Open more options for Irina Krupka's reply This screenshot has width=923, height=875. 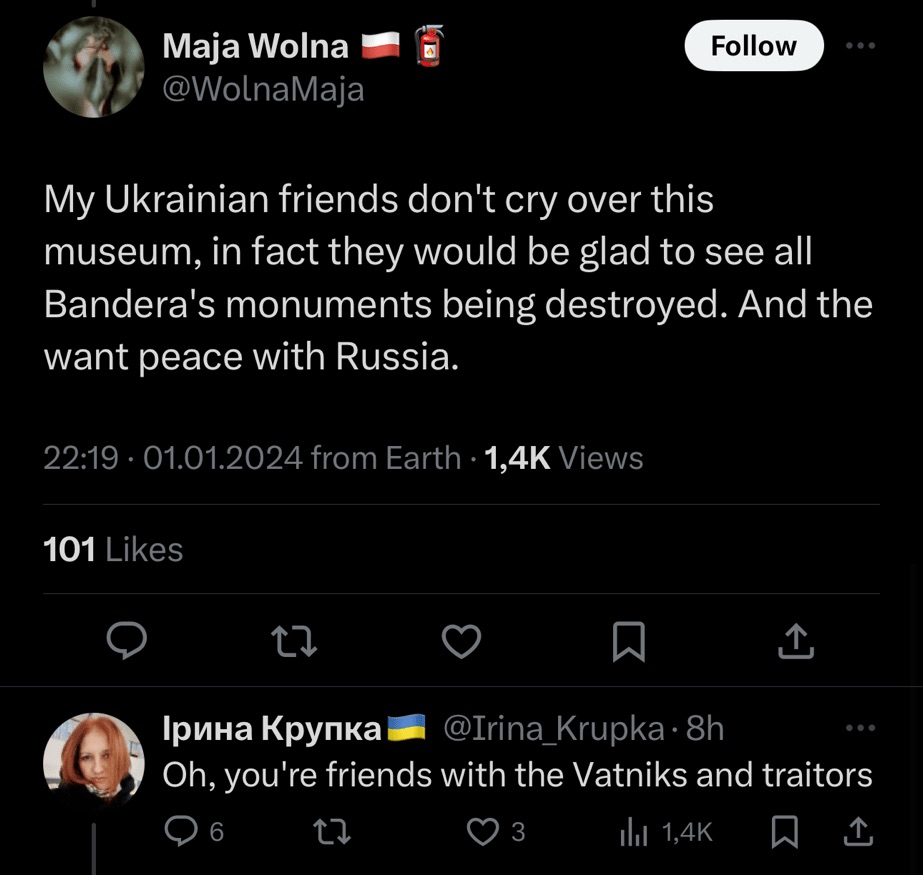pos(859,729)
